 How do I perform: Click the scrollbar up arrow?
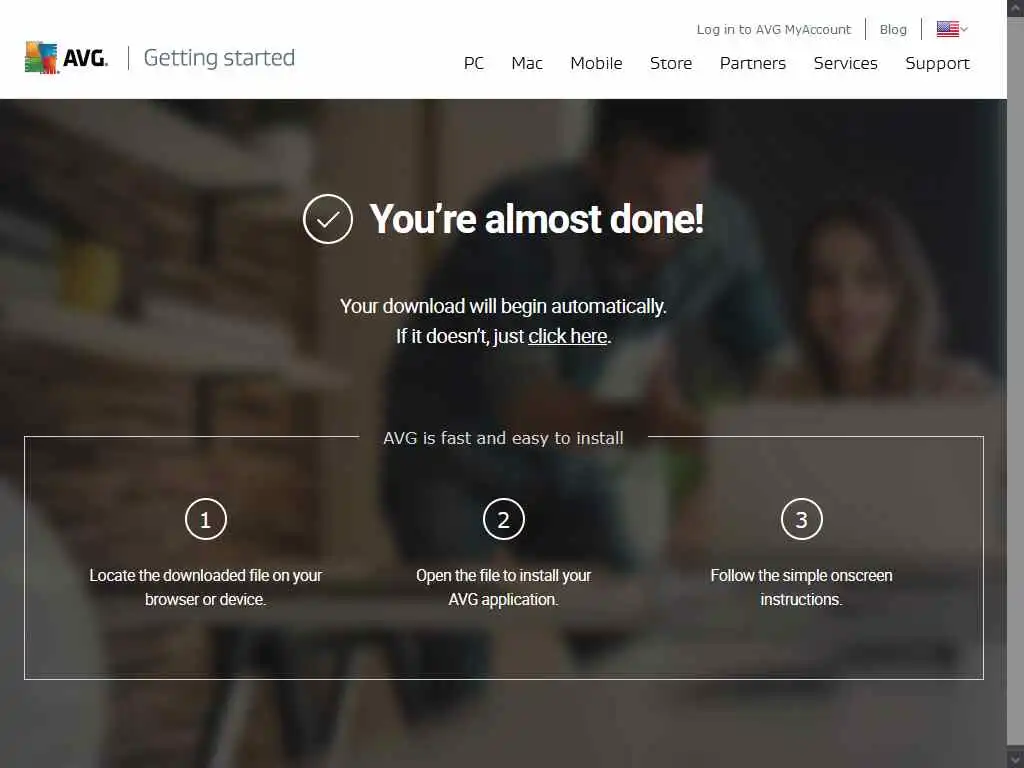1016,8
